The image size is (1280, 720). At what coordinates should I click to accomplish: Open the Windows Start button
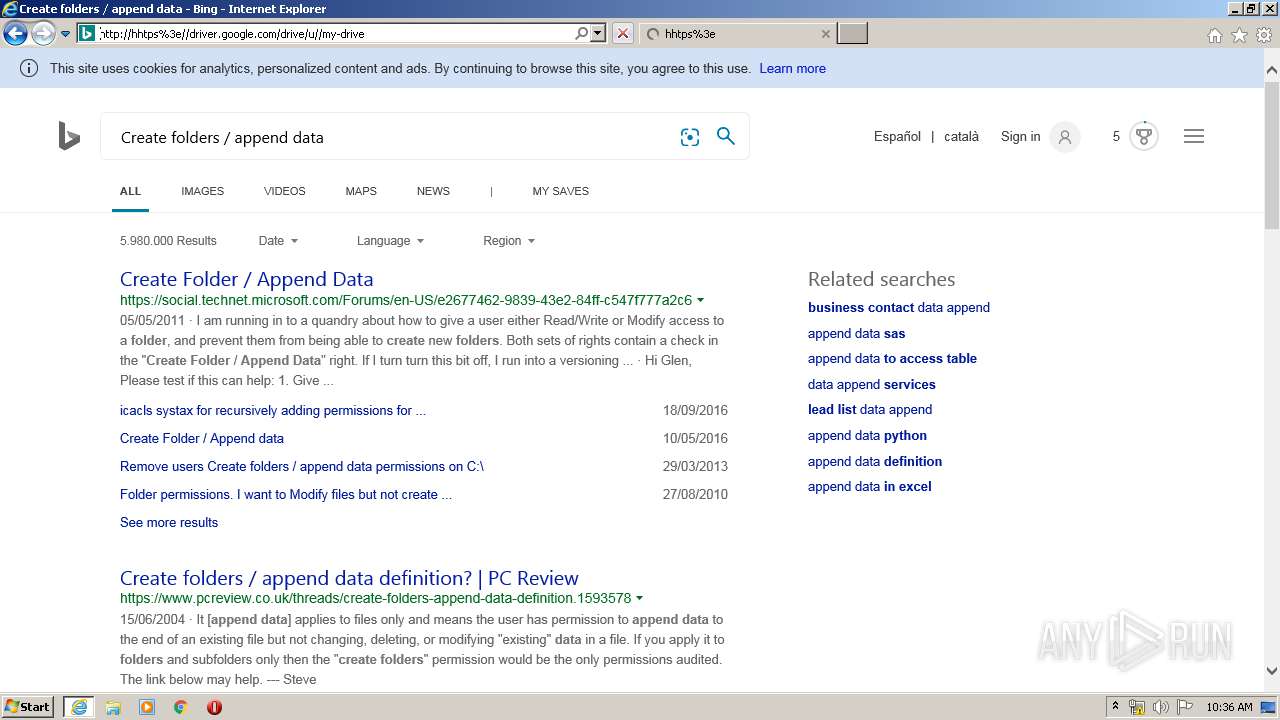coord(28,707)
